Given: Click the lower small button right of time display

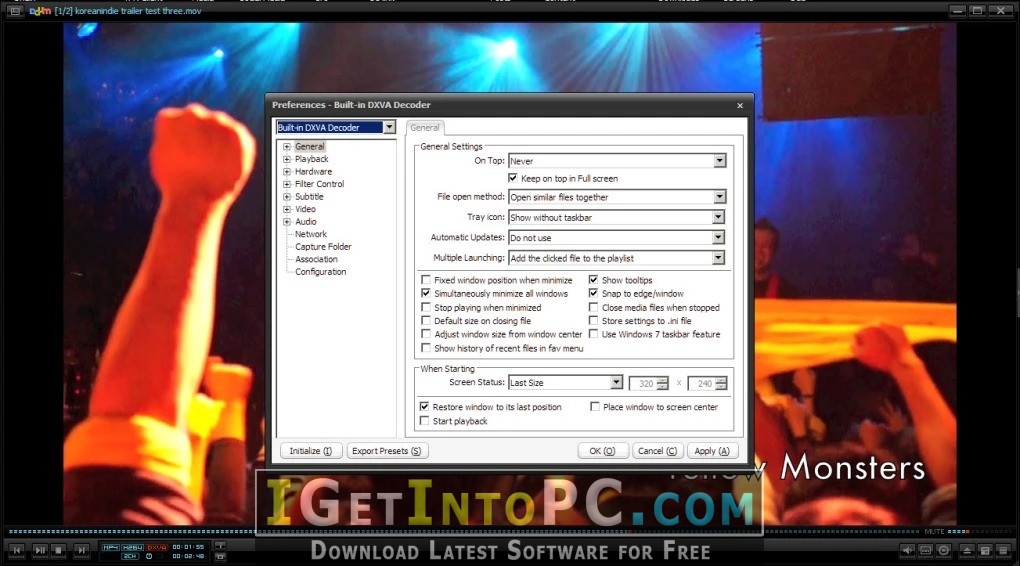Looking at the screenshot, I should pyautogui.click(x=220, y=557).
